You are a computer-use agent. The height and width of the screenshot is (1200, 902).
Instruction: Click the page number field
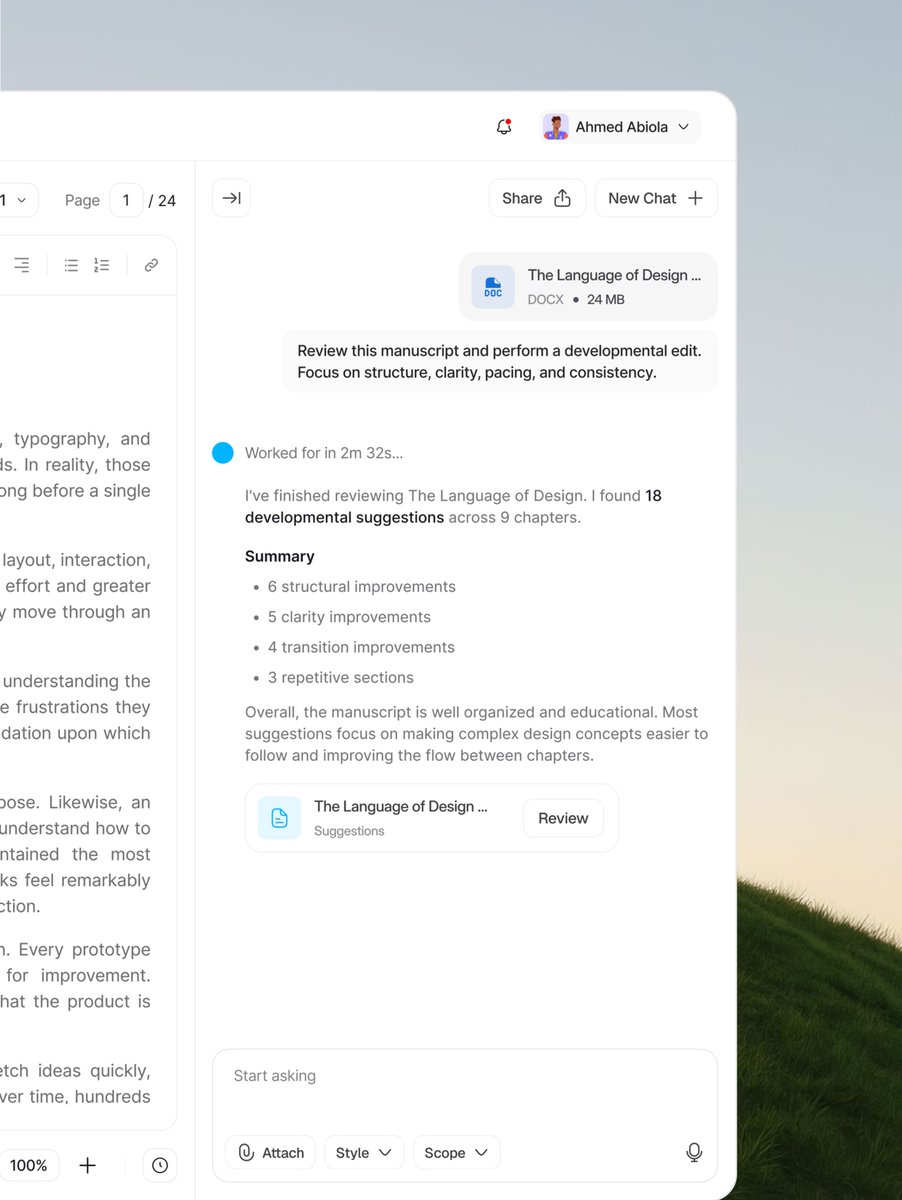126,200
